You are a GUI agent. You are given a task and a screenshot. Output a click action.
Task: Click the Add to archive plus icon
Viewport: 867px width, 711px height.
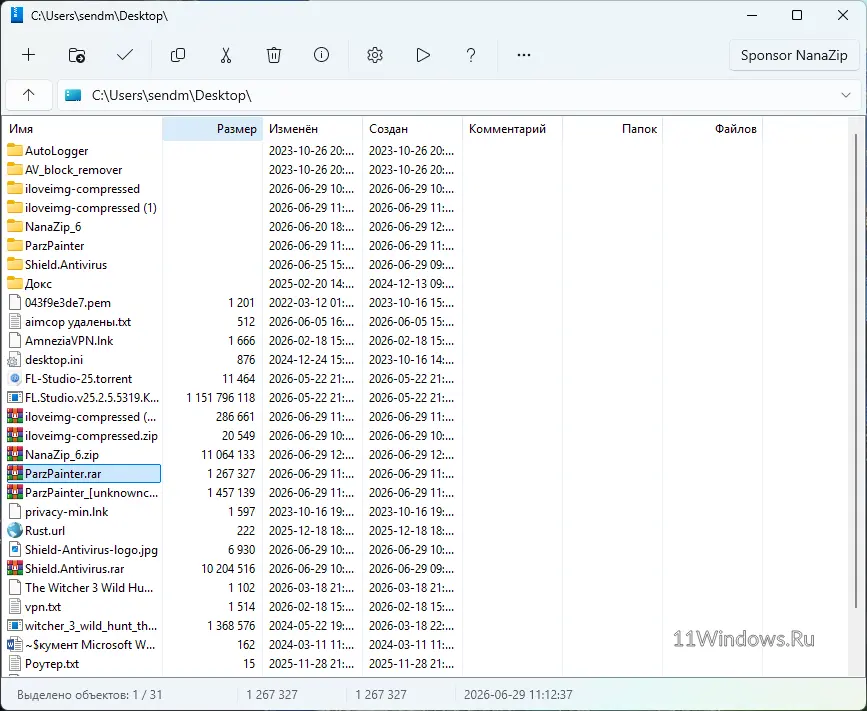[28, 55]
